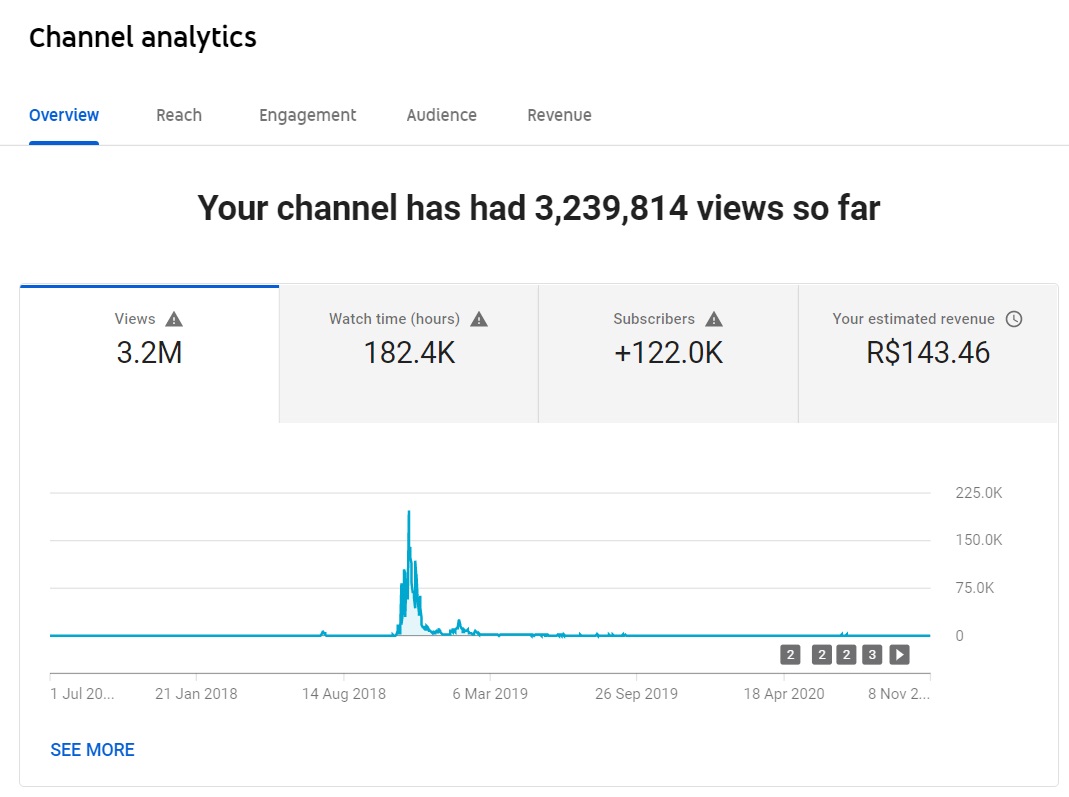Click the leftmost "2" video marker

(790, 655)
